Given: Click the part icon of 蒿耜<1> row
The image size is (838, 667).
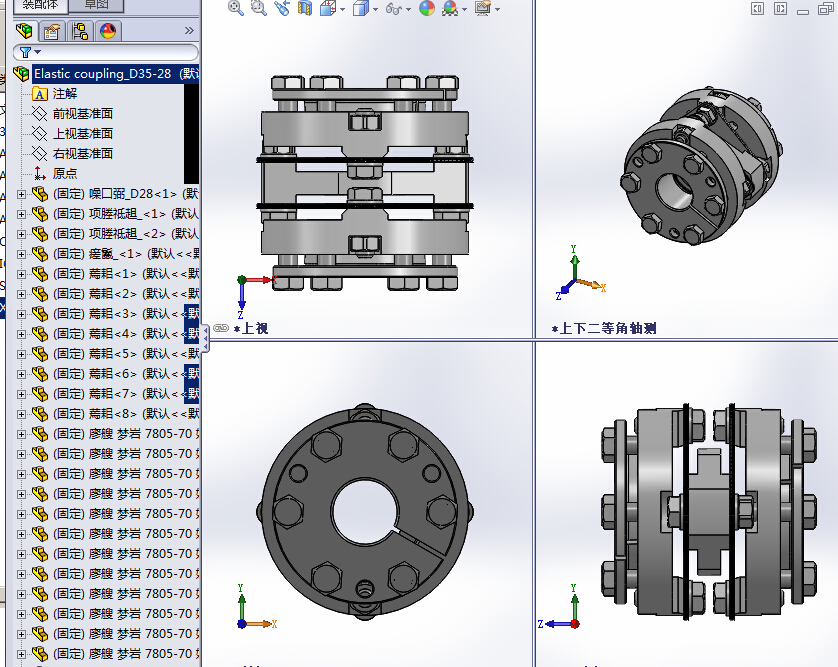Looking at the screenshot, I should click(x=40, y=274).
